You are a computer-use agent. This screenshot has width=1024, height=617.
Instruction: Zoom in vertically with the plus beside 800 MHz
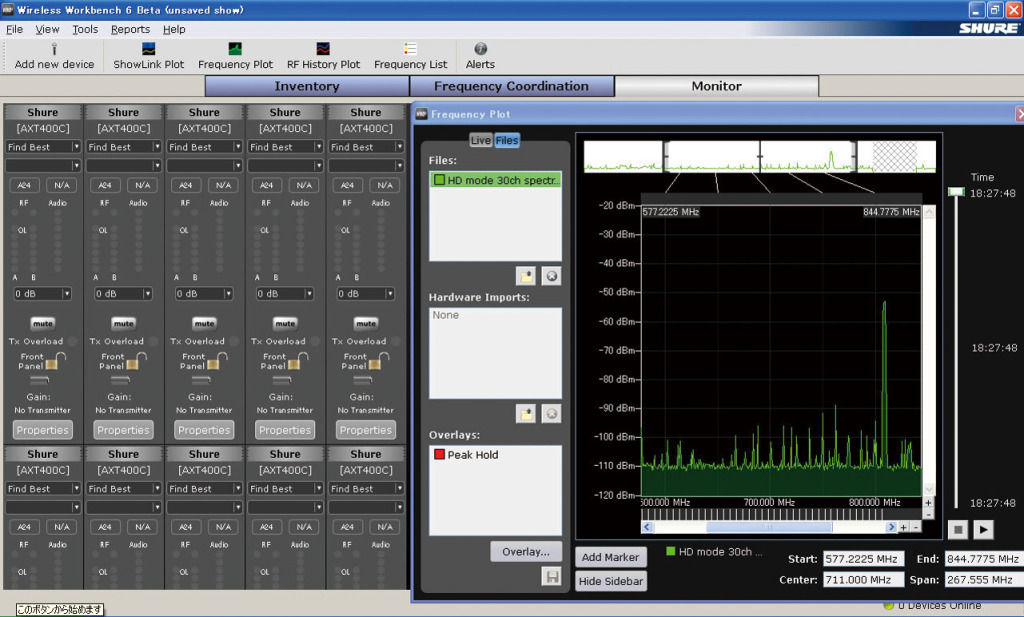[928, 503]
